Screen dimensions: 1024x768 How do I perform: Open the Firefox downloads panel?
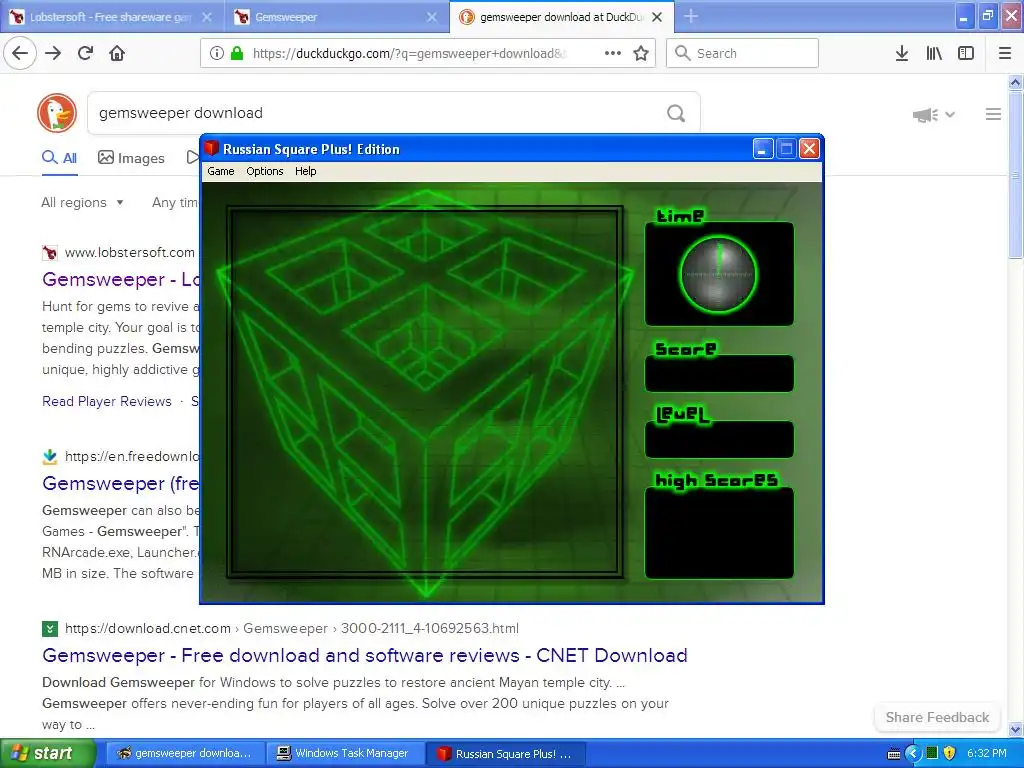pos(902,53)
